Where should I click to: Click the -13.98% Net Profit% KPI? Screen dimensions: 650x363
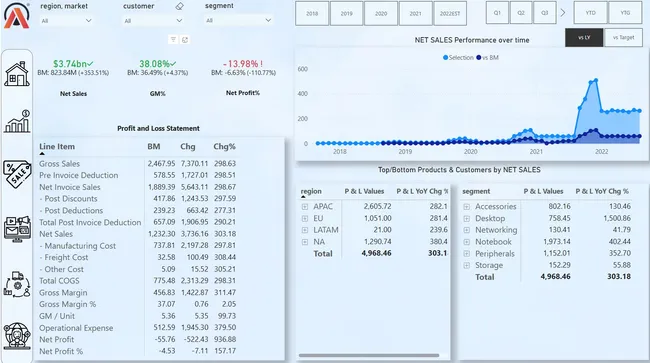pyautogui.click(x=243, y=64)
